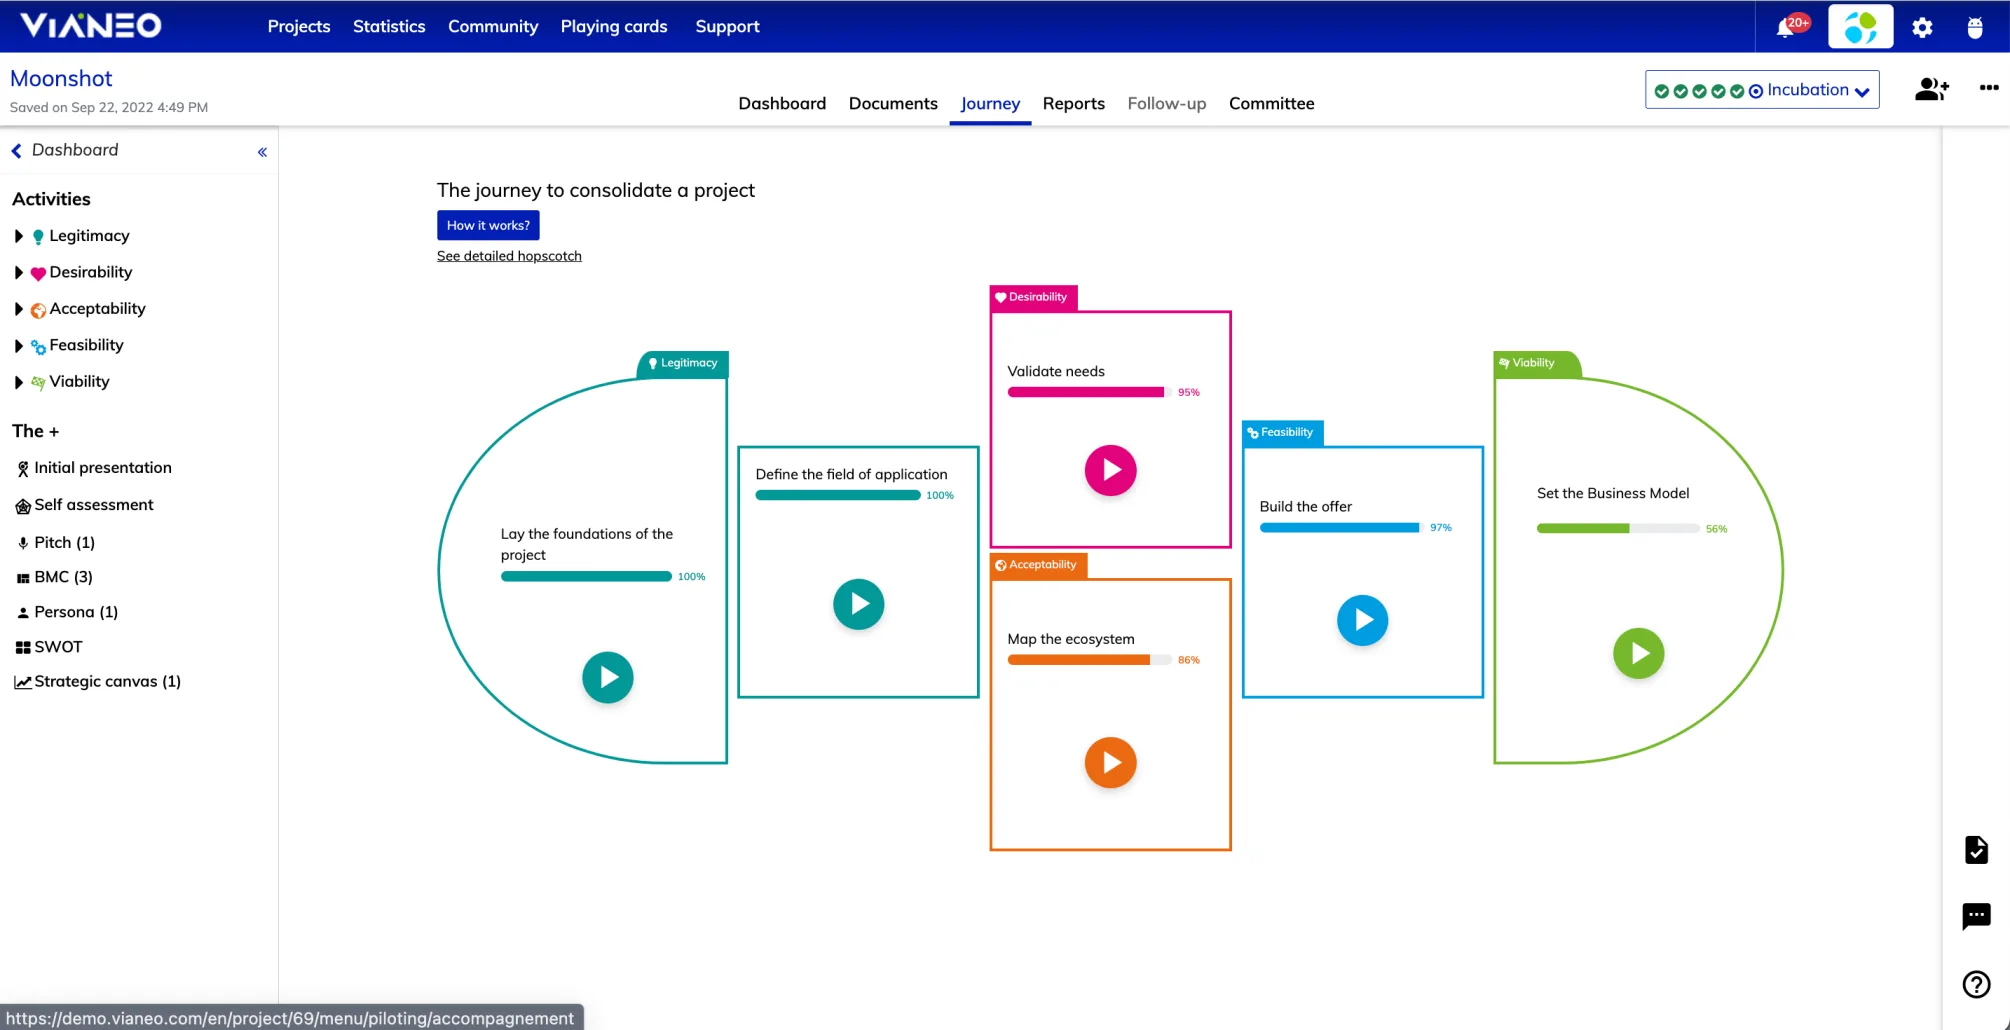This screenshot has width=2010, height=1030.
Task: Click the Strategic canvas chart icon
Action: pos(23,682)
